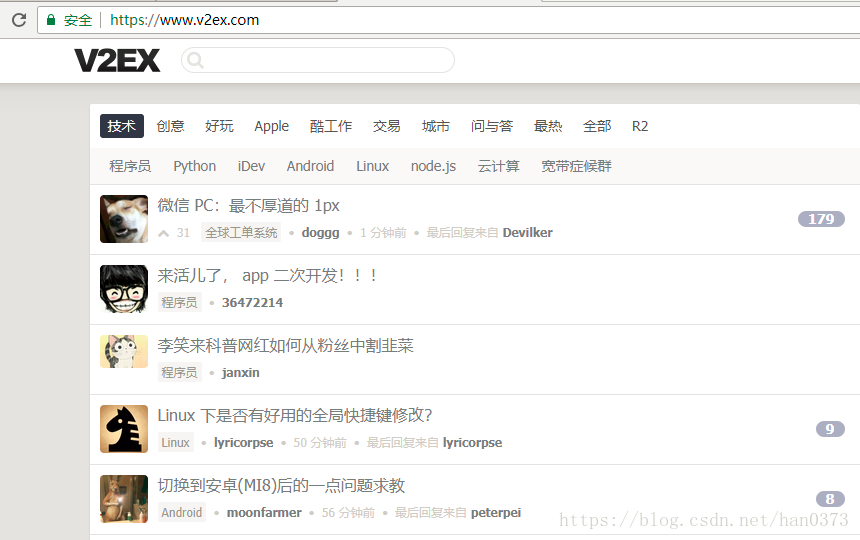The width and height of the screenshot is (860, 540).
Task: Open the R2 tab
Action: tap(640, 126)
